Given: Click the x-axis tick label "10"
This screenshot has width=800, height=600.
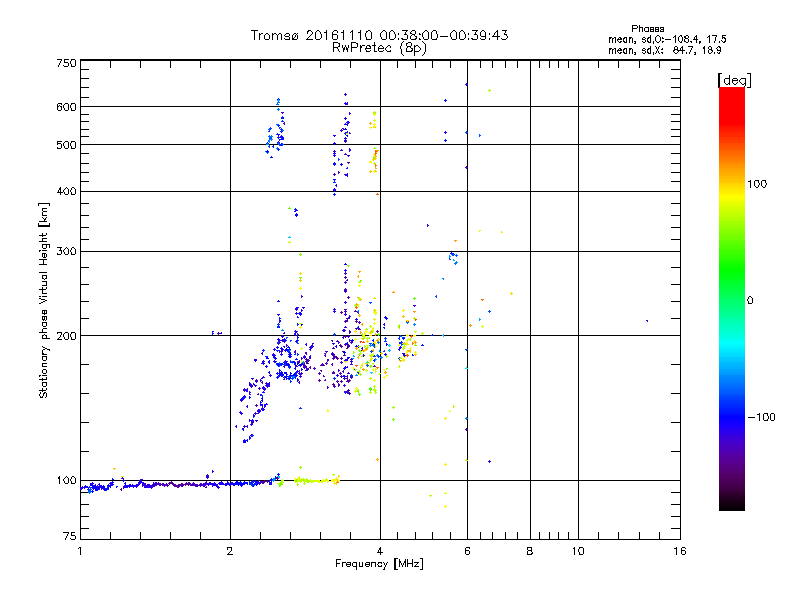Looking at the screenshot, I should [x=578, y=551].
